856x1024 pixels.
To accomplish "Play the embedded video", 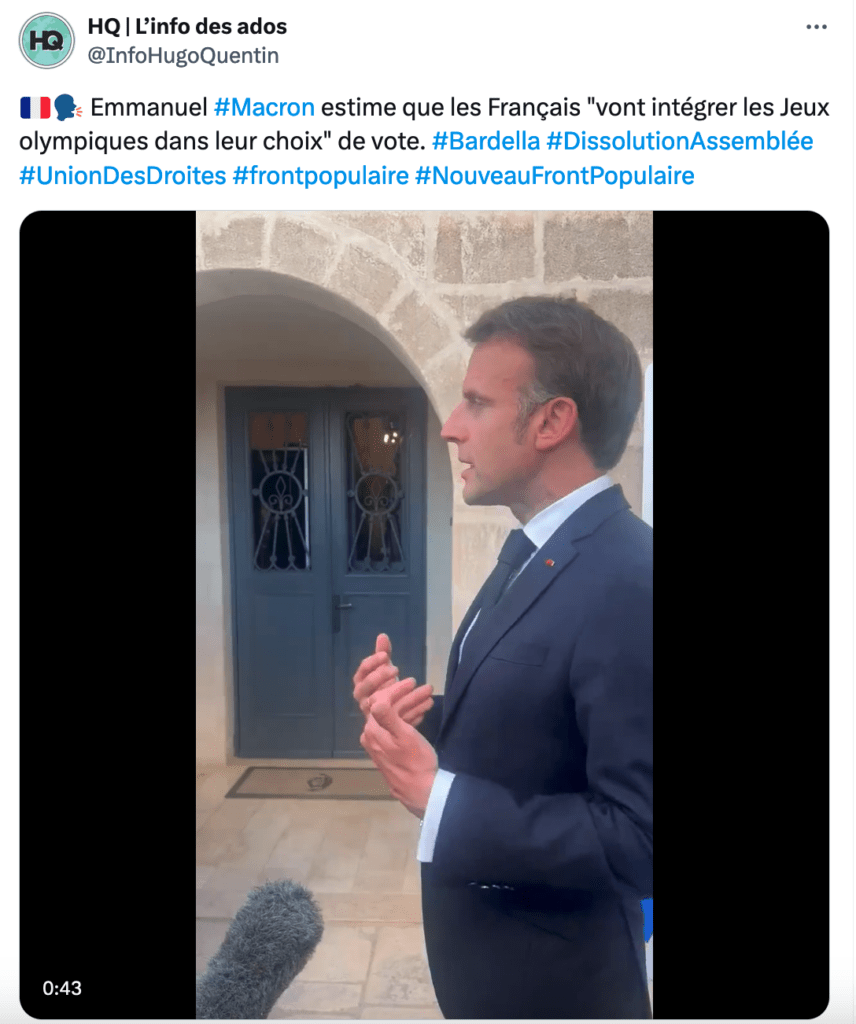I will (424, 614).
